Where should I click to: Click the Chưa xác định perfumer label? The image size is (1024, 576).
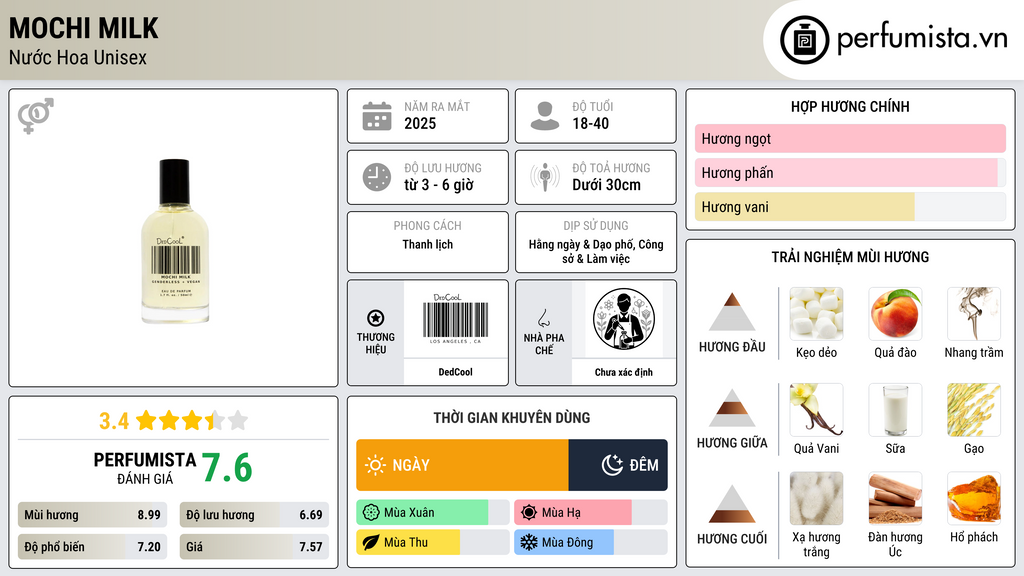(624, 372)
